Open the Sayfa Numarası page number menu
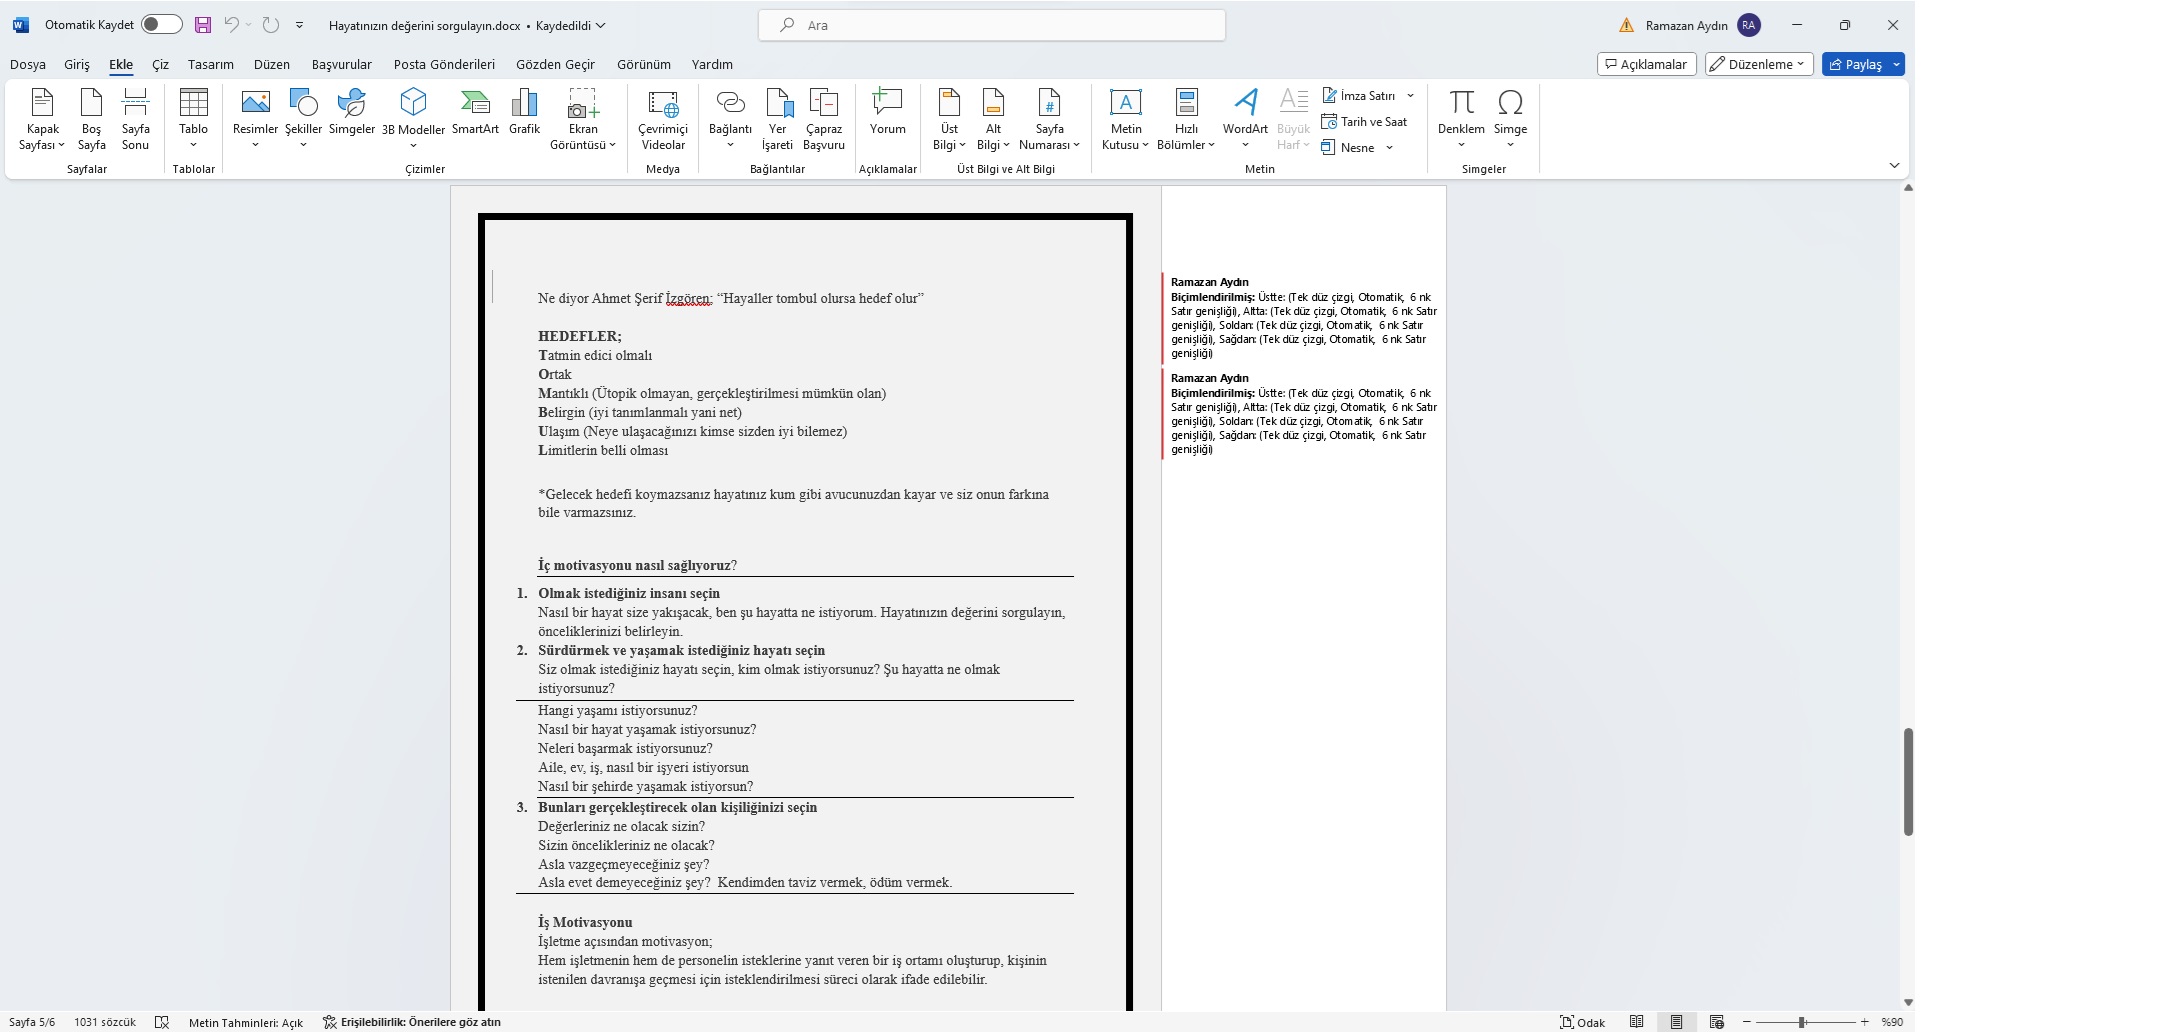Screen dimensions: 2172x1032 1049,119
